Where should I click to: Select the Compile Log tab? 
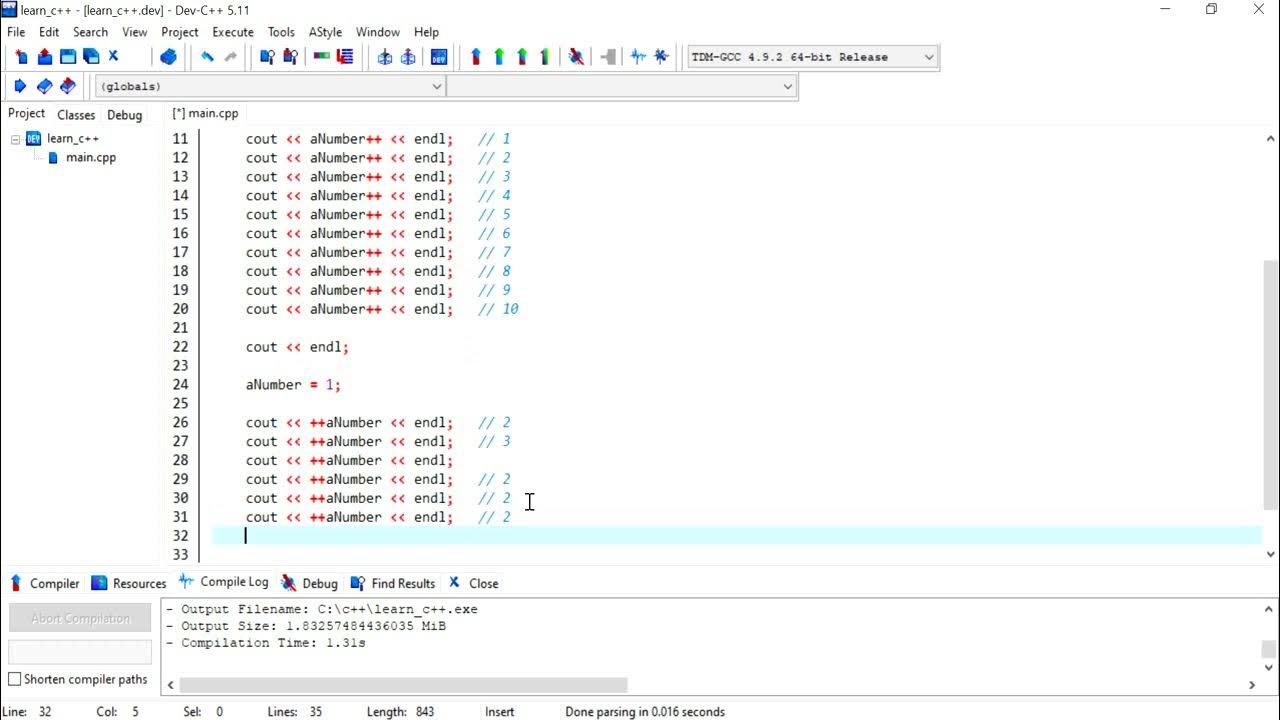coord(224,582)
